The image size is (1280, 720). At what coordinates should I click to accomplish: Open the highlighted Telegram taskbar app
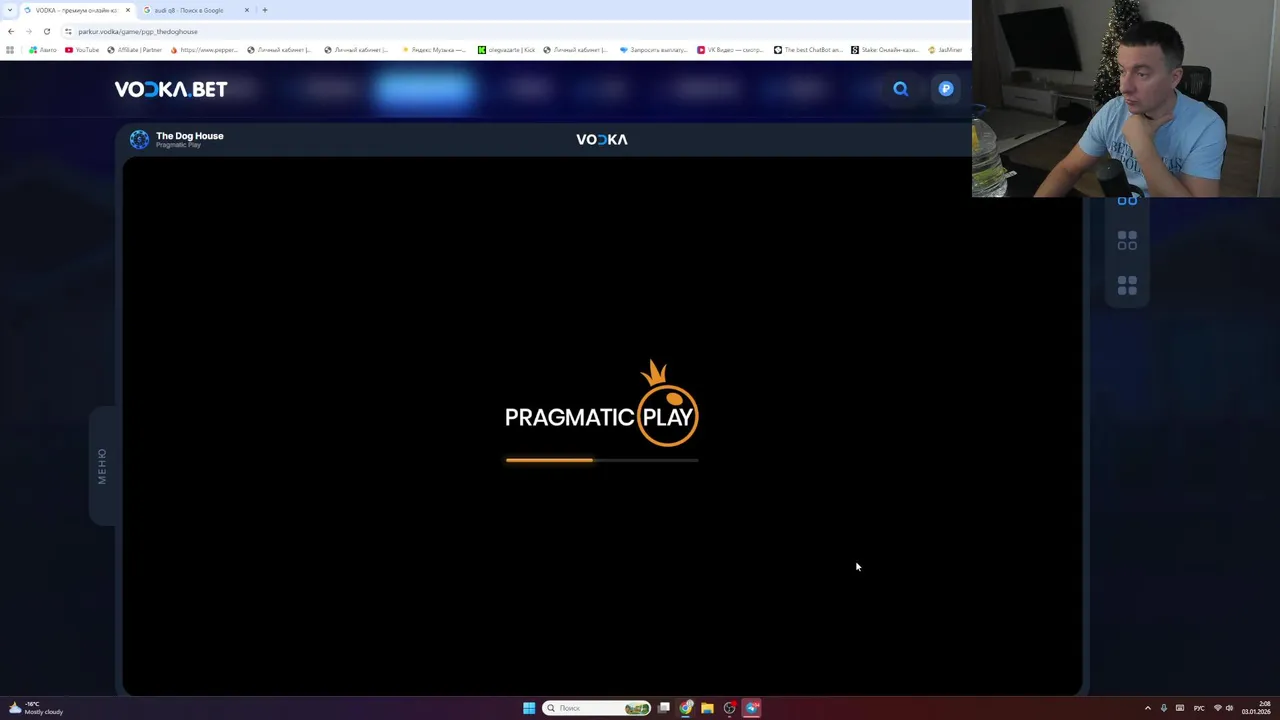coord(752,708)
